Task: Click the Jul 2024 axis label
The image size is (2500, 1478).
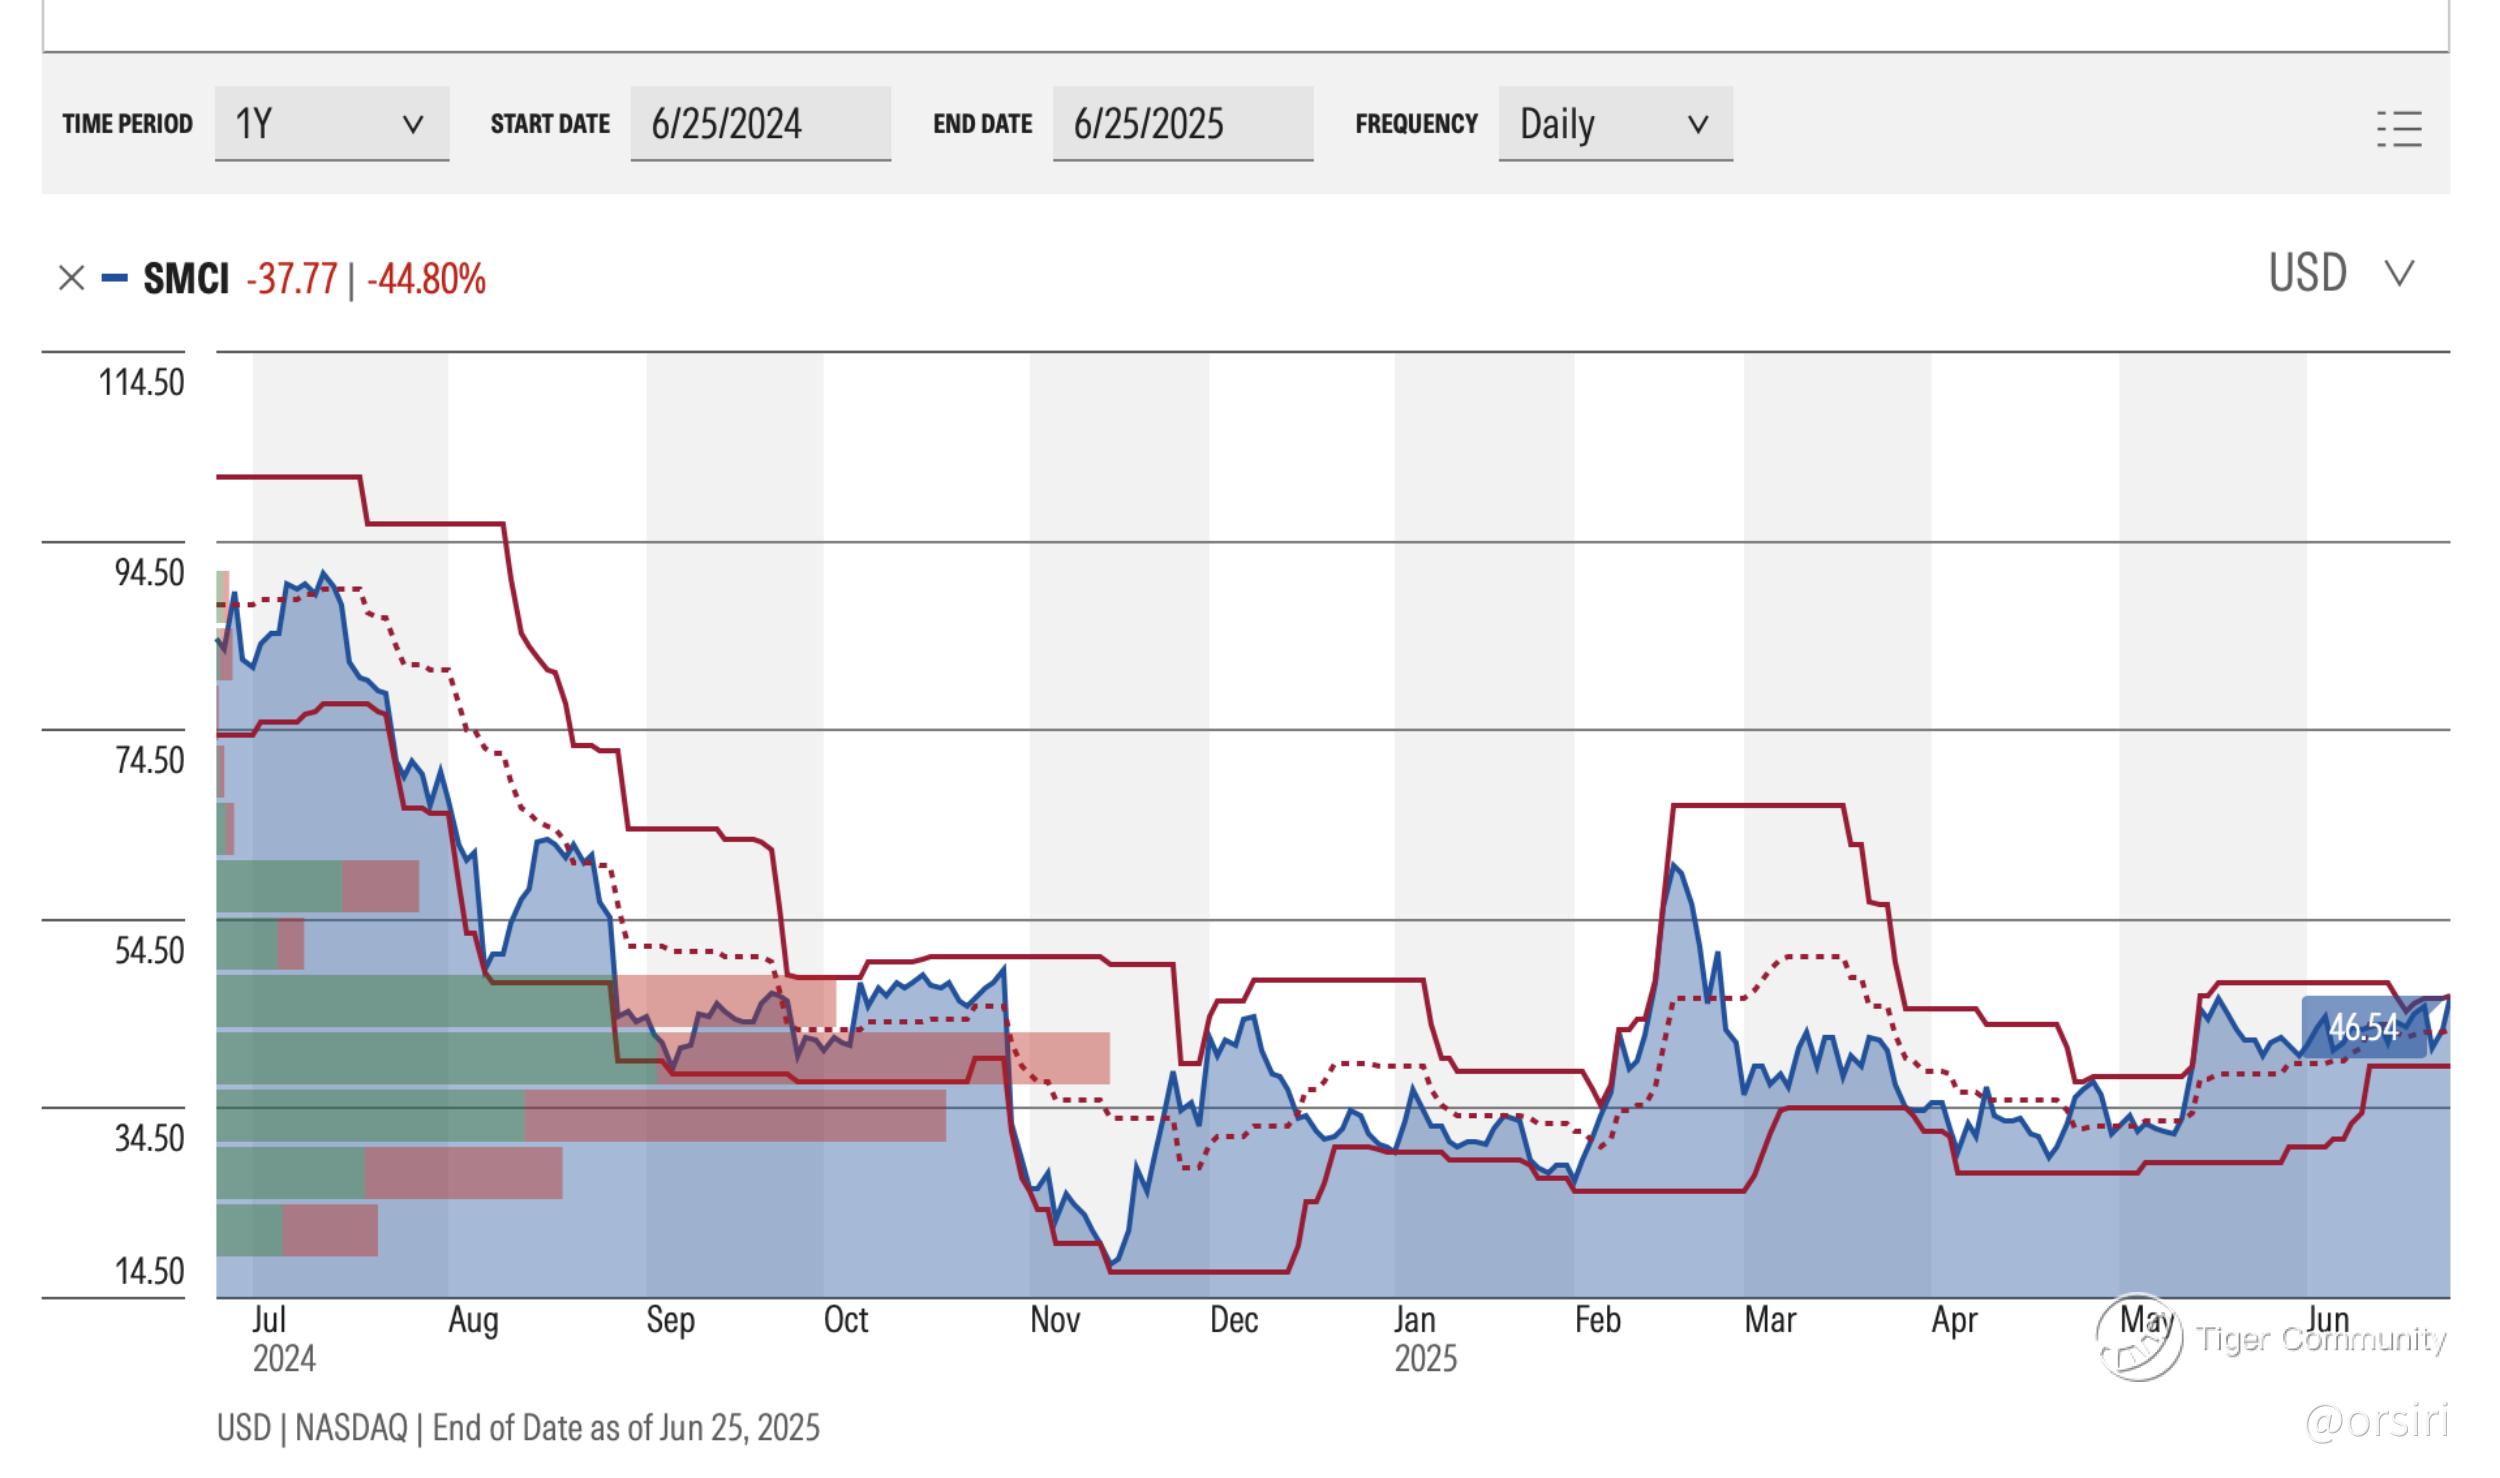Action: pyautogui.click(x=283, y=1339)
